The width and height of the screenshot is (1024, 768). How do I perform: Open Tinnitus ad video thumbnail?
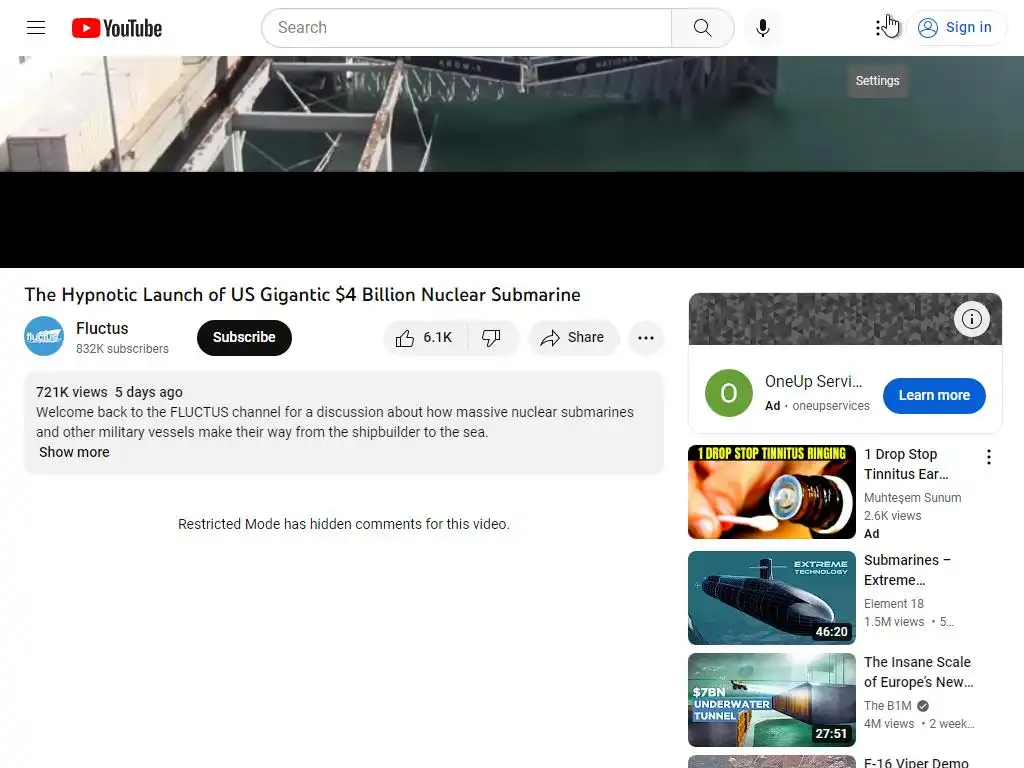[x=771, y=492]
